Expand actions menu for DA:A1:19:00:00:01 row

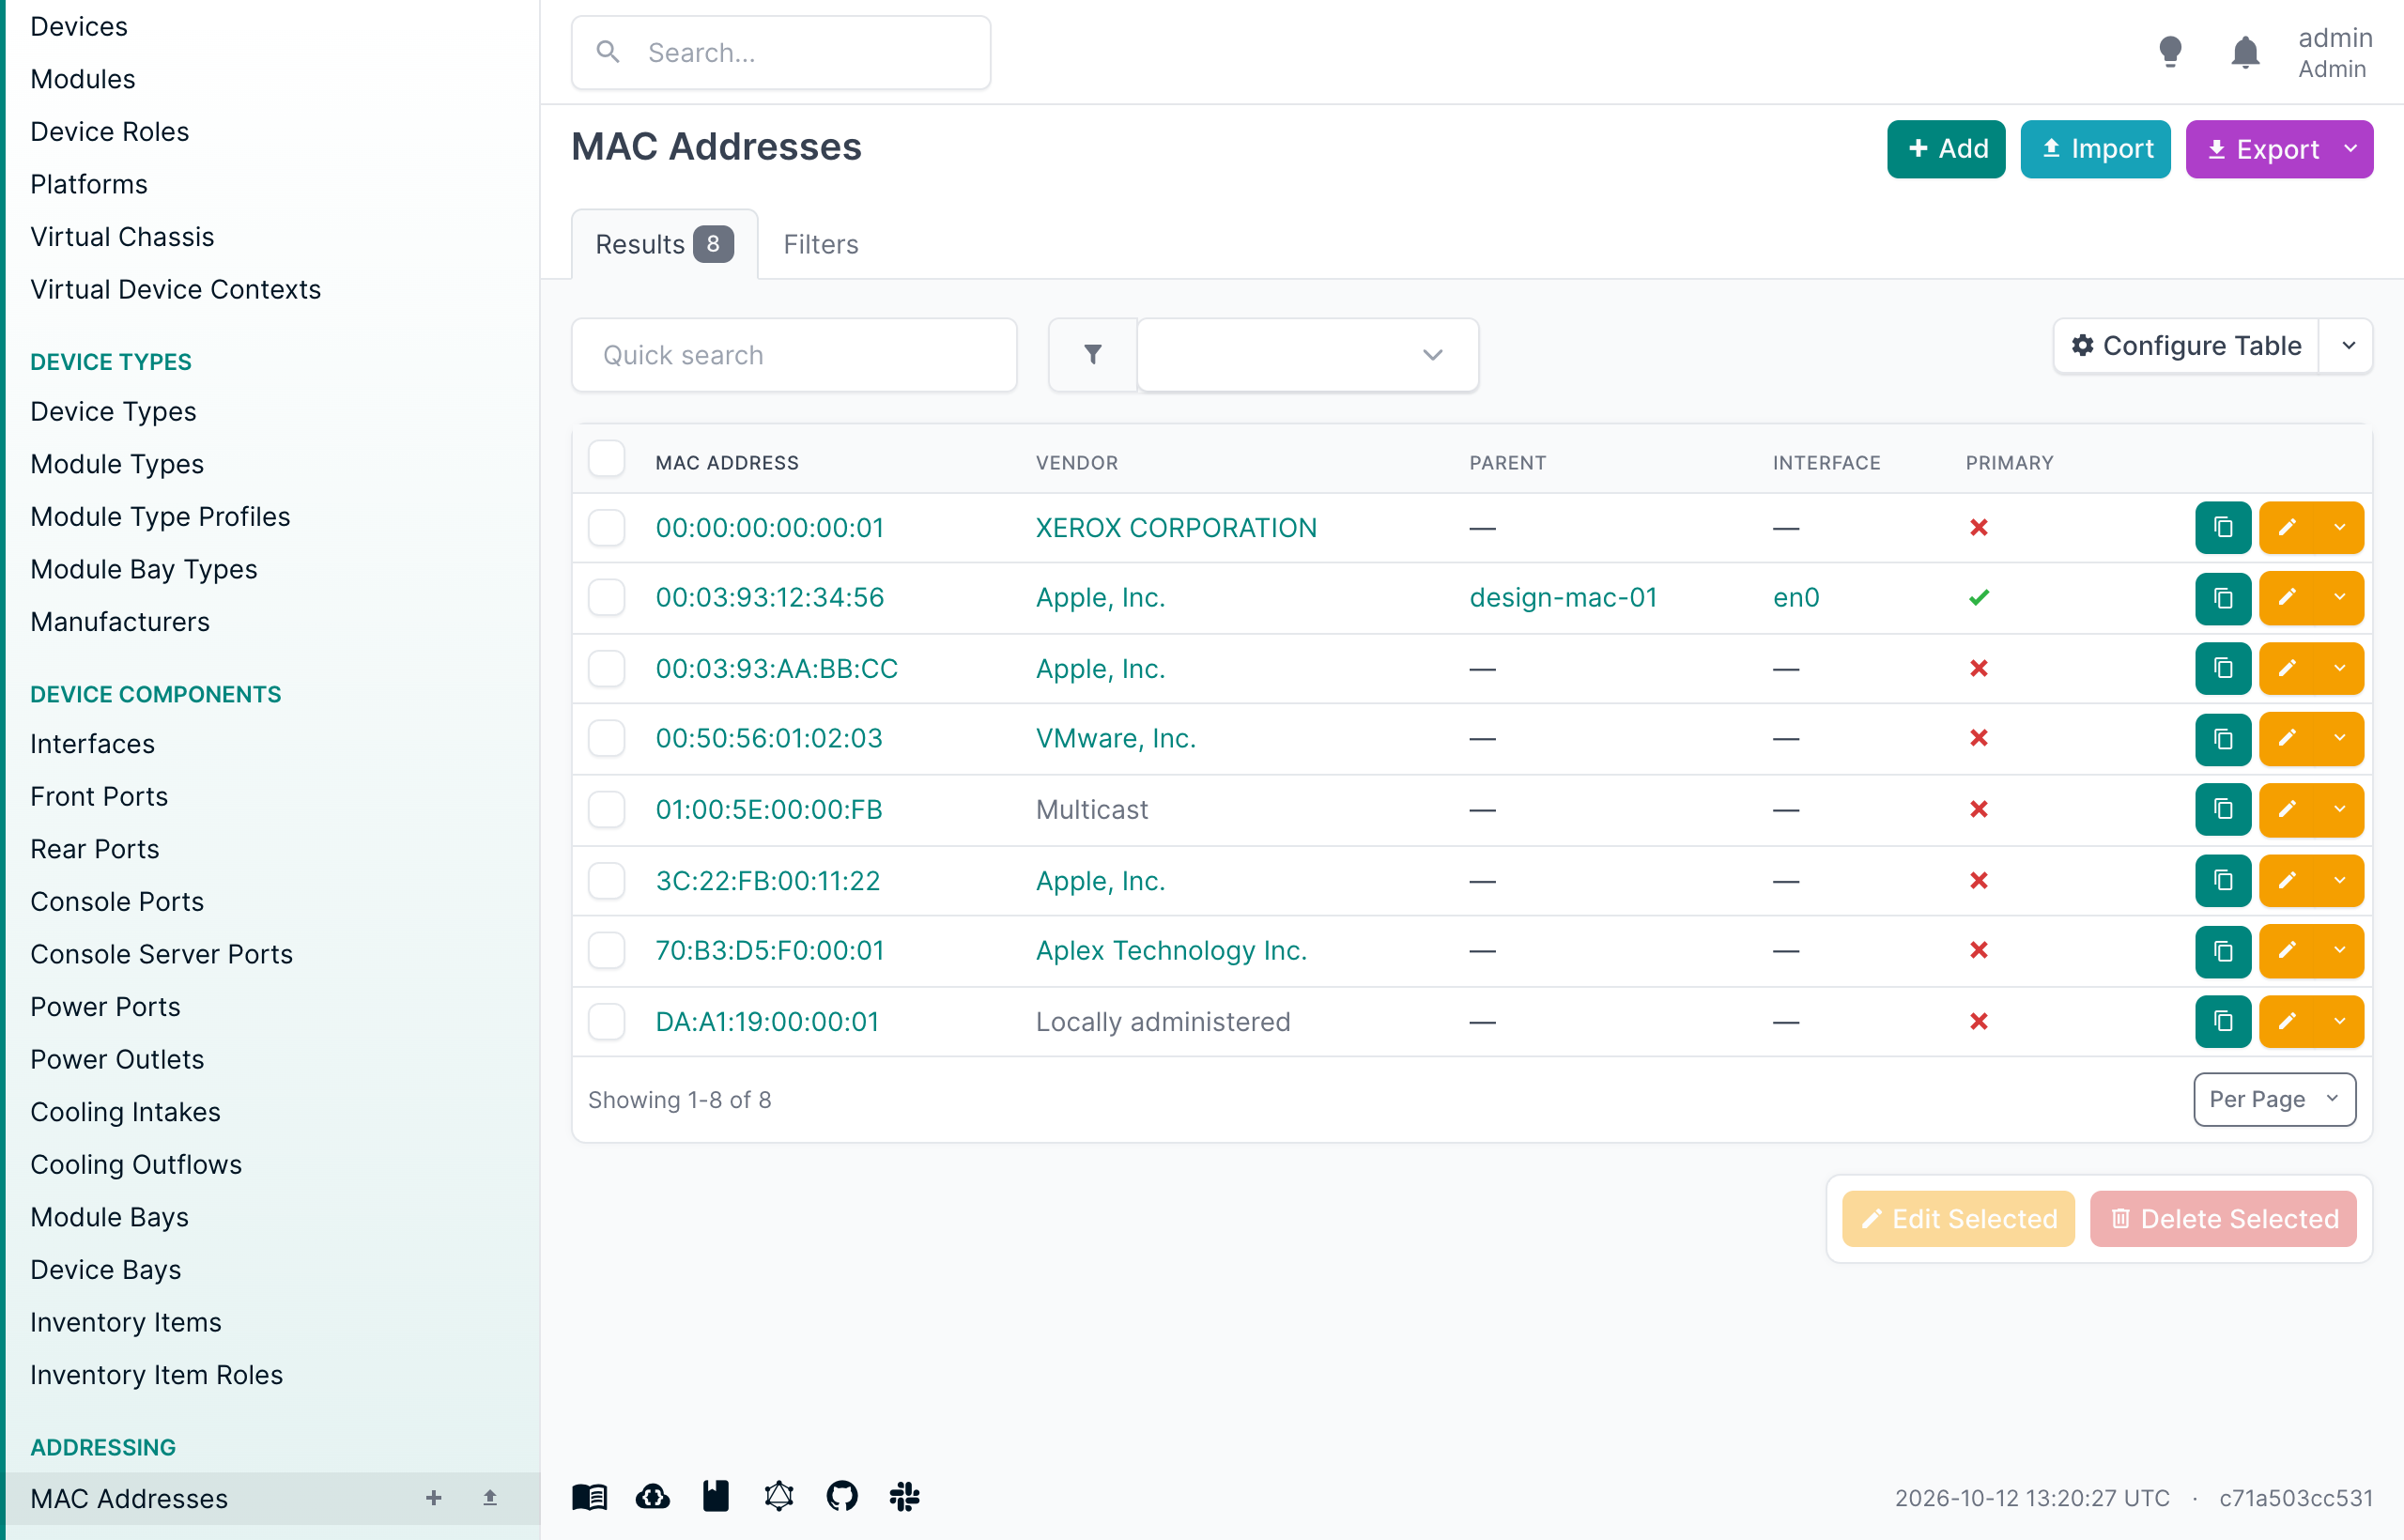2340,1021
